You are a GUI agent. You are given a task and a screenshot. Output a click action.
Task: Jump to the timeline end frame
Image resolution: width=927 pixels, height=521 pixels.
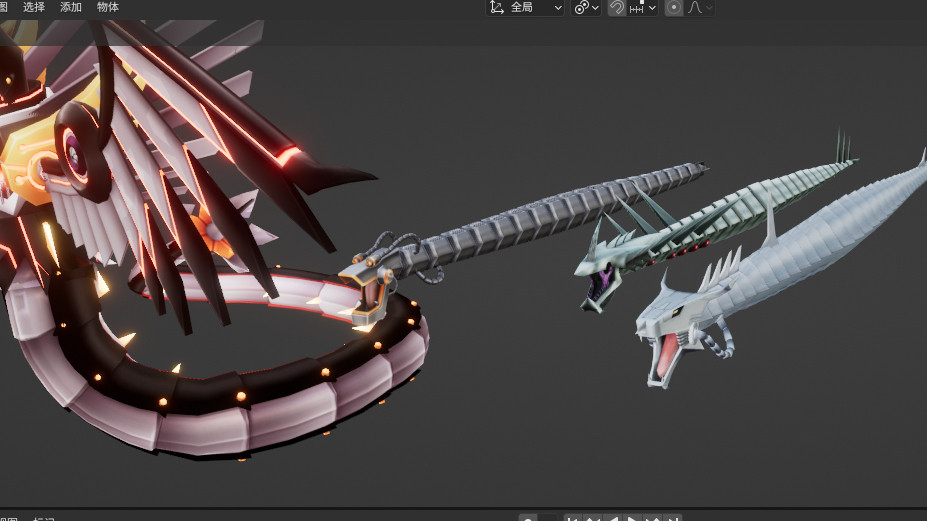[672, 519]
